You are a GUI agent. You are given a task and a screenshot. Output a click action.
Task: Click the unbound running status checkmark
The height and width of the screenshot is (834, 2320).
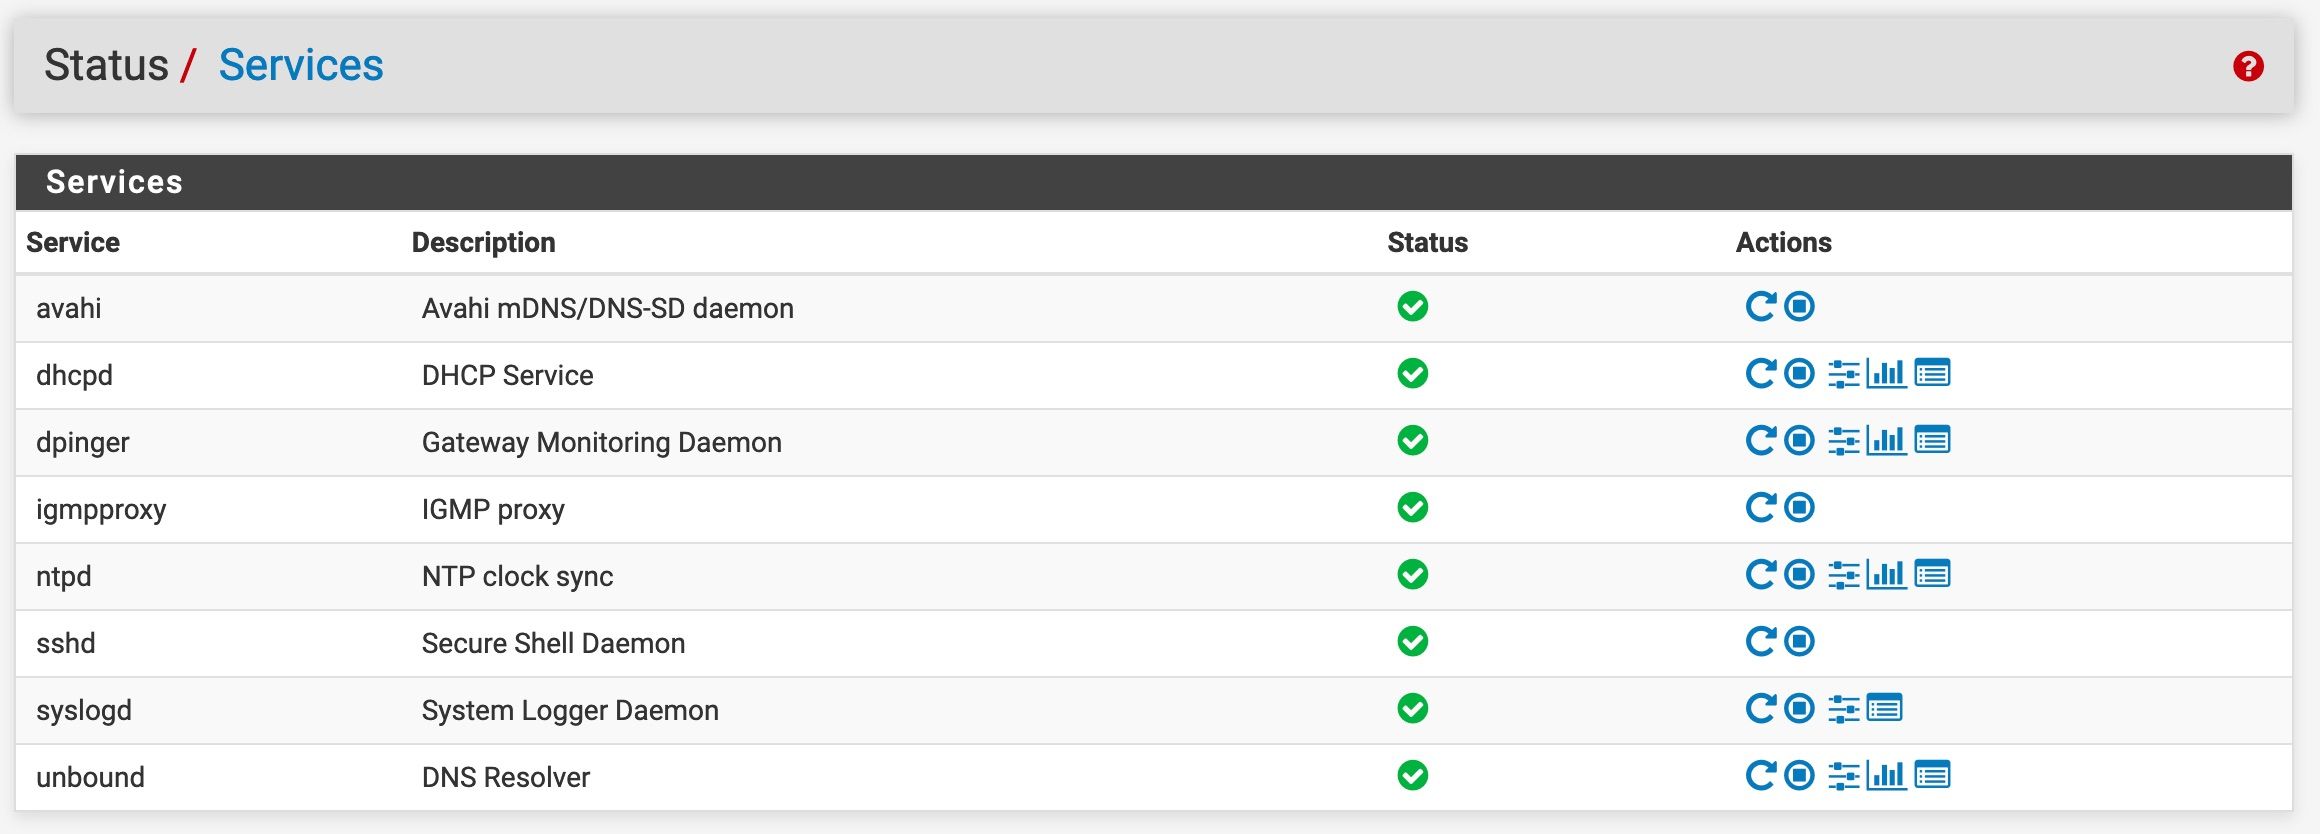pyautogui.click(x=1413, y=775)
